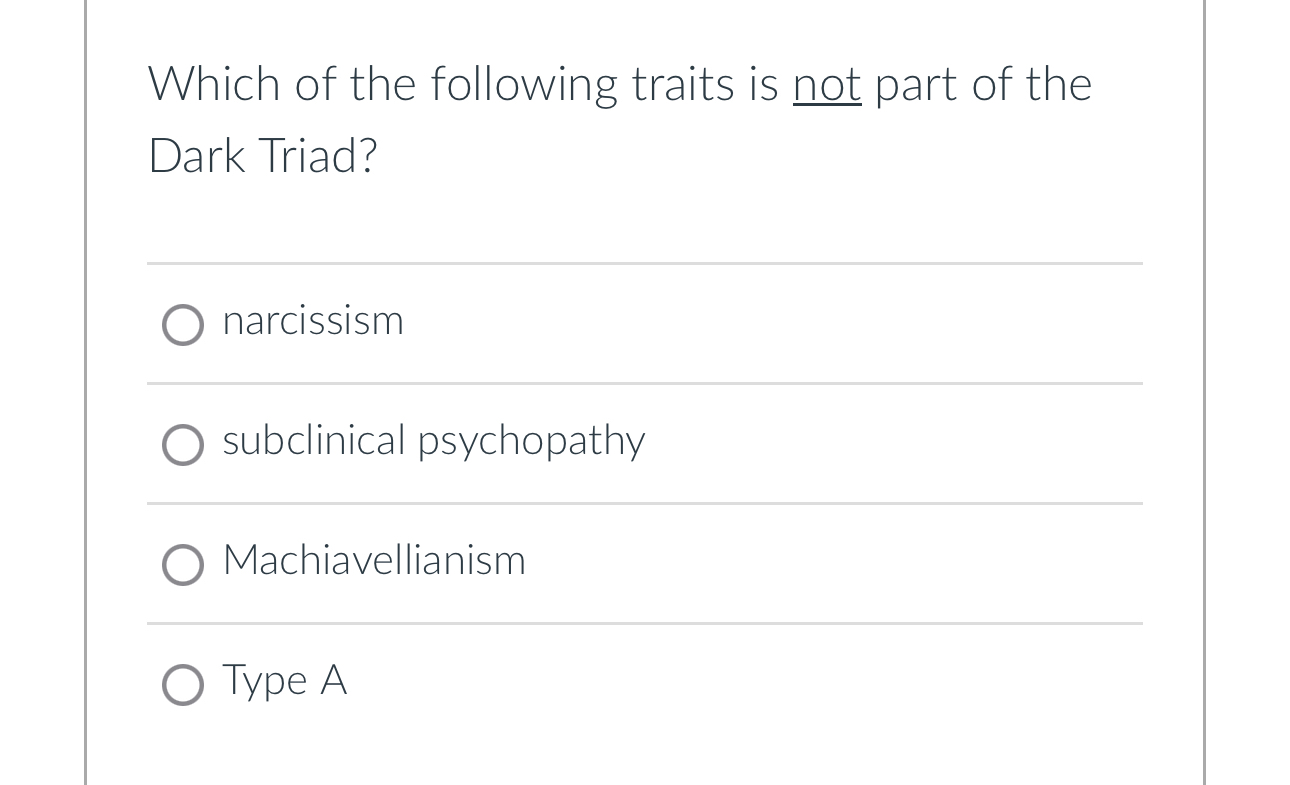Click the divider below the question text

[645, 264]
